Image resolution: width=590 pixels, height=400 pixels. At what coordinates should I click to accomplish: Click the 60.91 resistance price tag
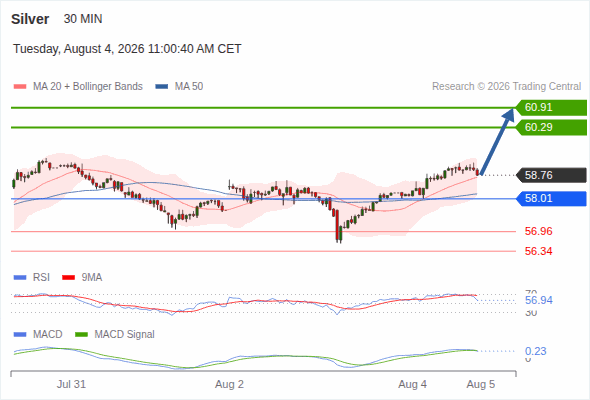(x=551, y=108)
